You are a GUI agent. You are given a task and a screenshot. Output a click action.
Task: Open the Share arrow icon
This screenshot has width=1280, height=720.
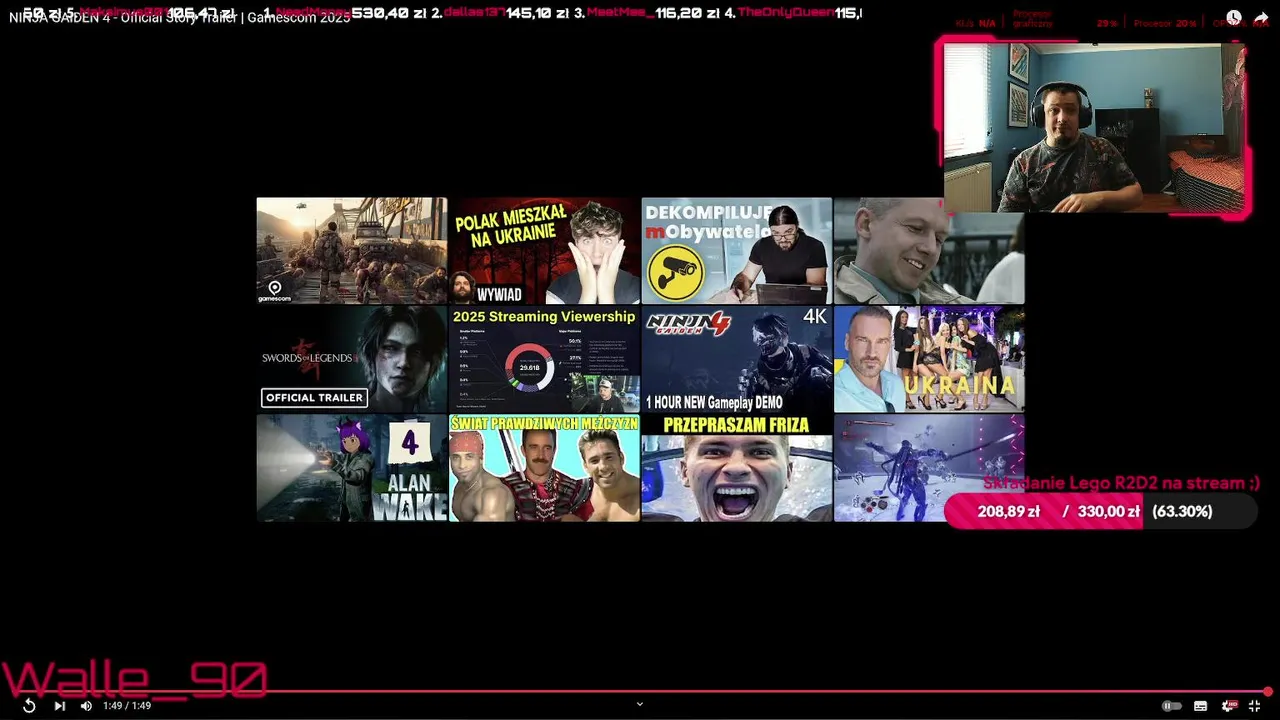(1261, 18)
